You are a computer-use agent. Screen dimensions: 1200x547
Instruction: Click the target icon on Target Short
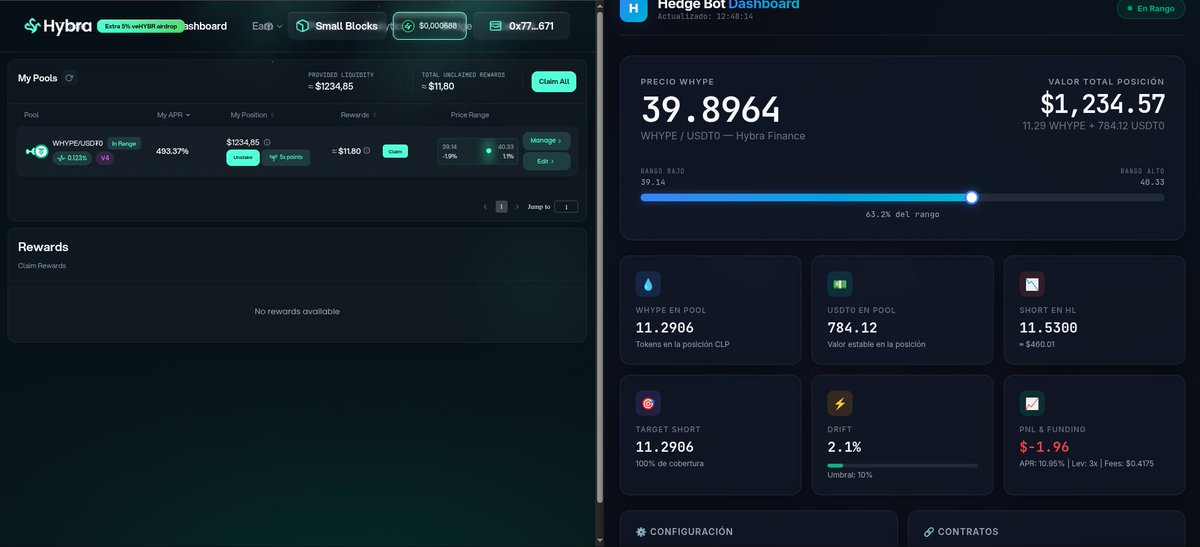(x=648, y=403)
